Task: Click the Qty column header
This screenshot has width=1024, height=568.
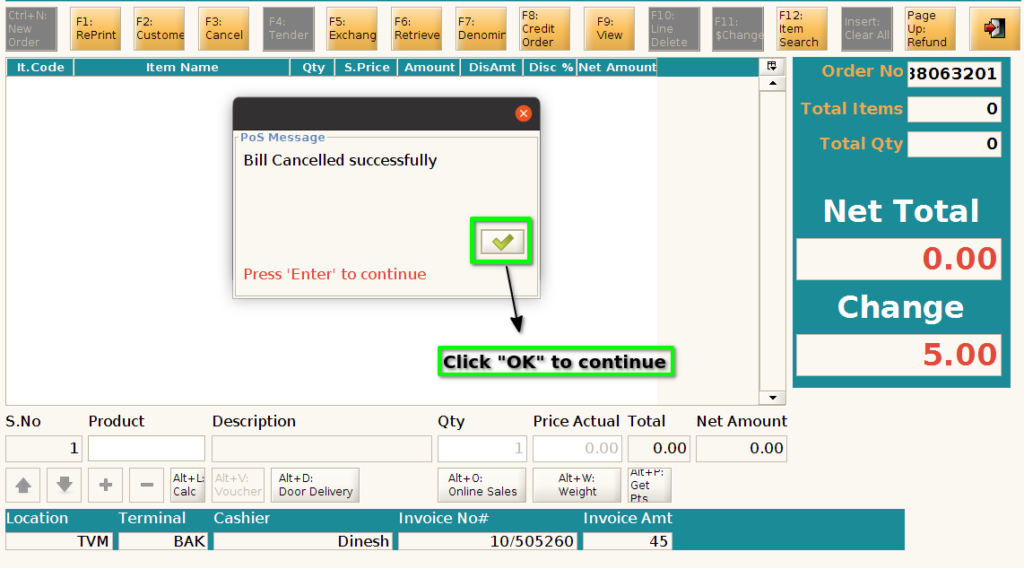Action: [x=313, y=67]
